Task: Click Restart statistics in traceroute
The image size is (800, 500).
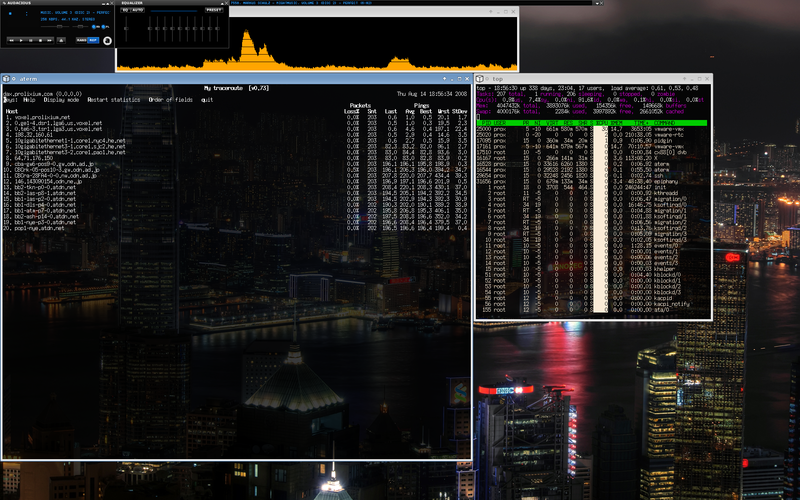Action: point(113,100)
